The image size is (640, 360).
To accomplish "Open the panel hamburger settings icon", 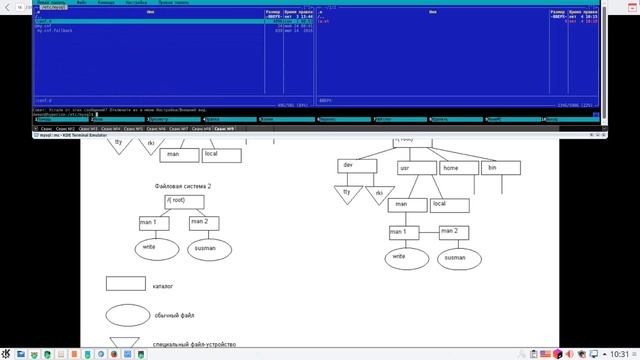I will (x=635, y=354).
